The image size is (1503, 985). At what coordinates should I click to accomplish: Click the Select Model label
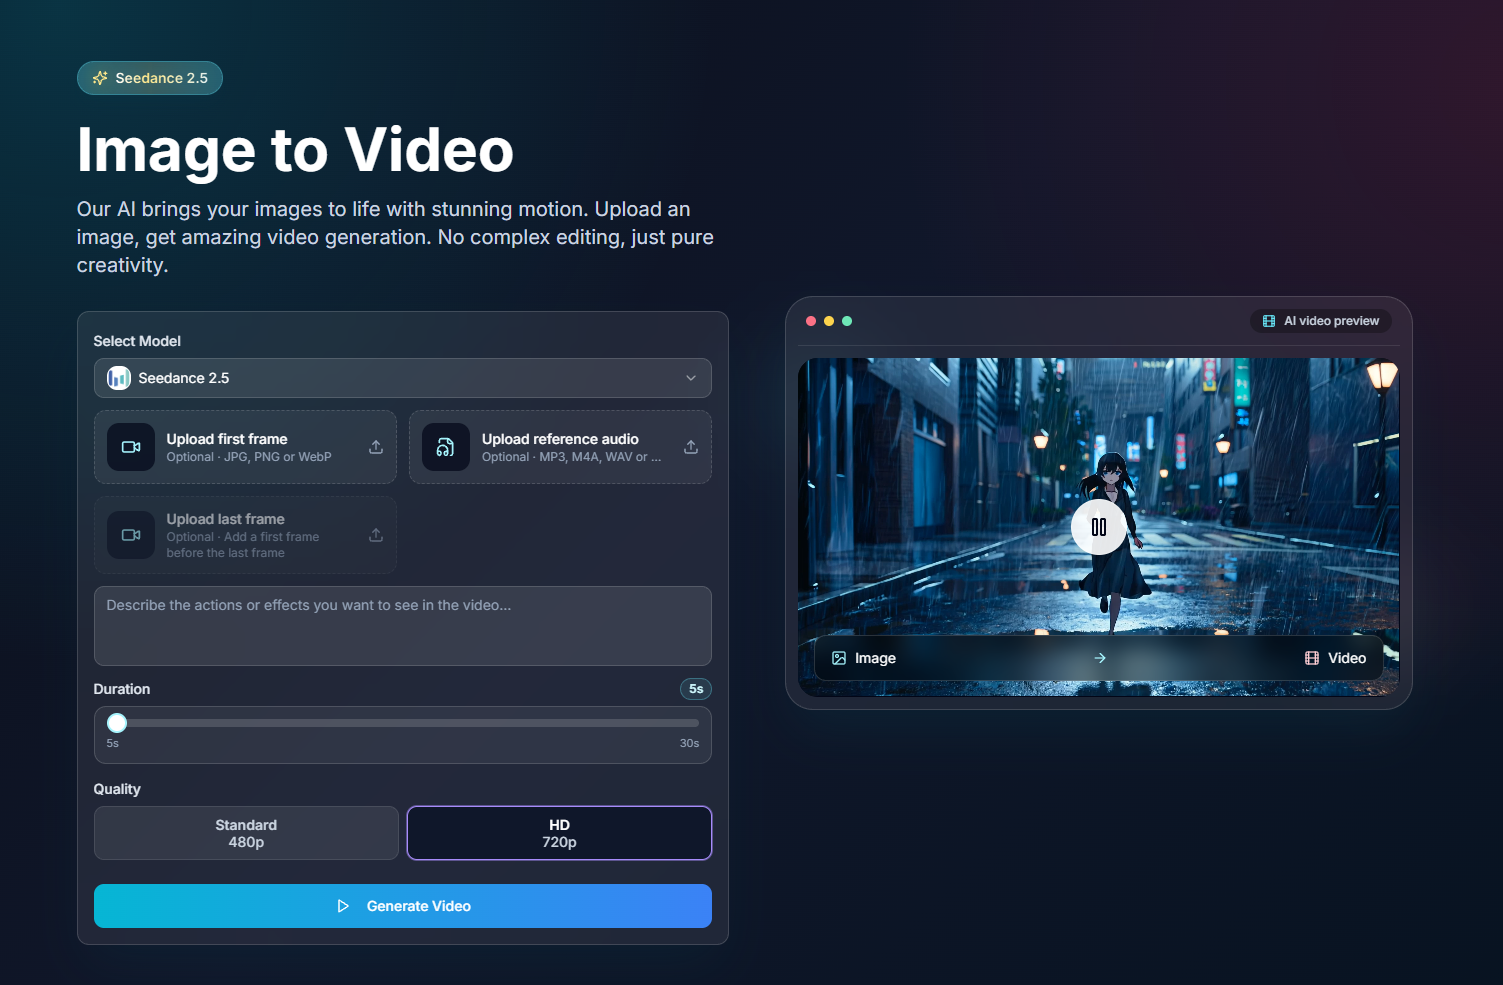click(x=137, y=341)
